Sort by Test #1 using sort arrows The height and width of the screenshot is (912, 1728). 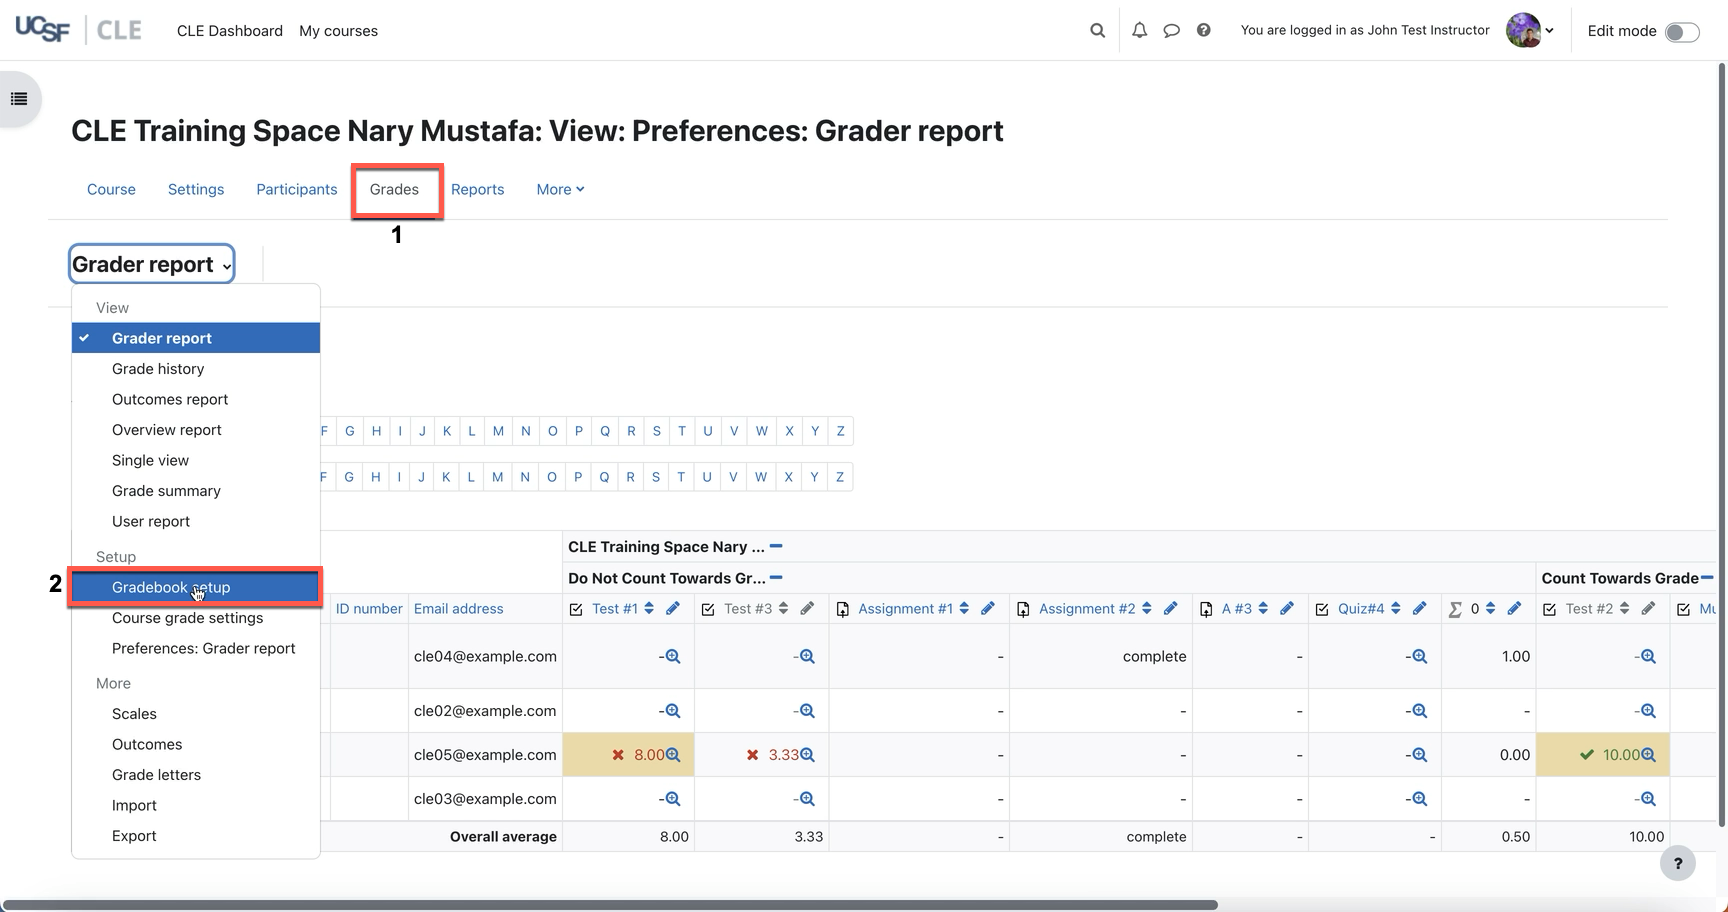pyautogui.click(x=649, y=608)
